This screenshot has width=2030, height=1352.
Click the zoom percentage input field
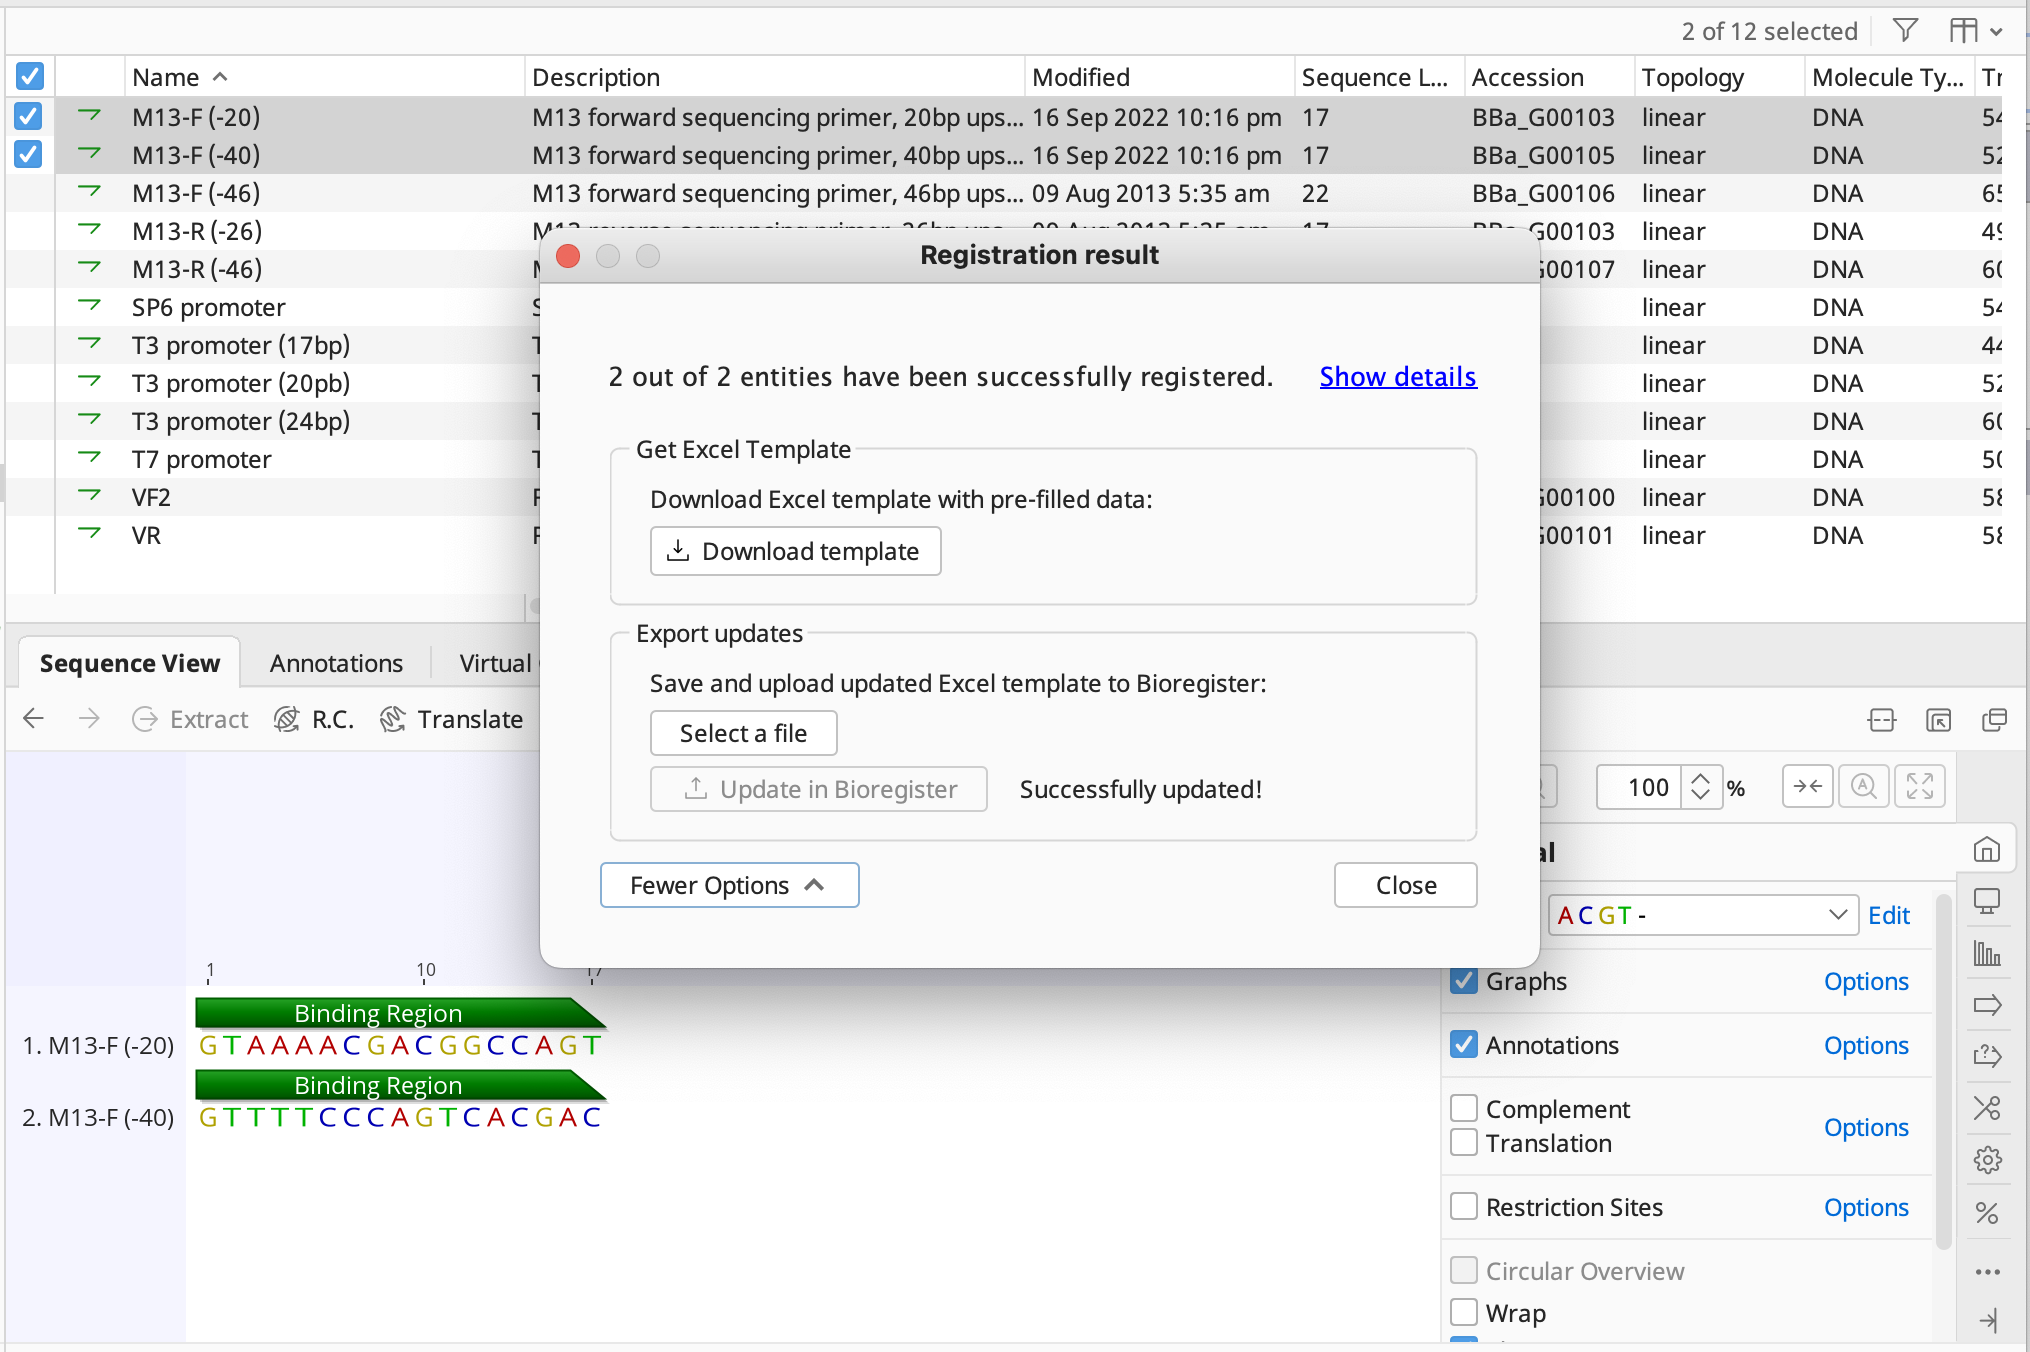[x=1640, y=787]
